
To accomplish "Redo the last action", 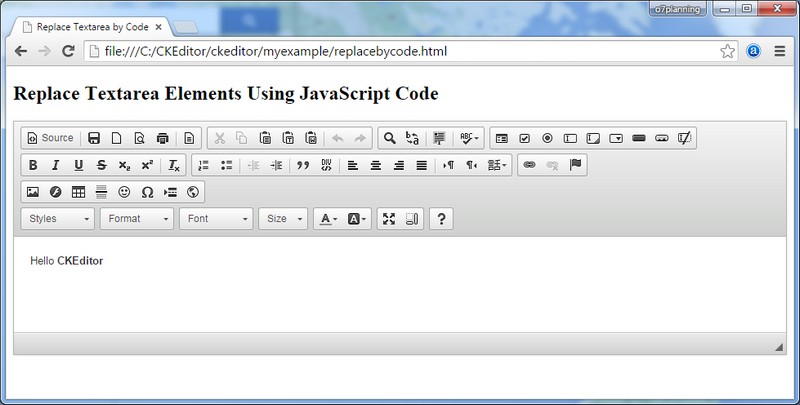I will 360,138.
